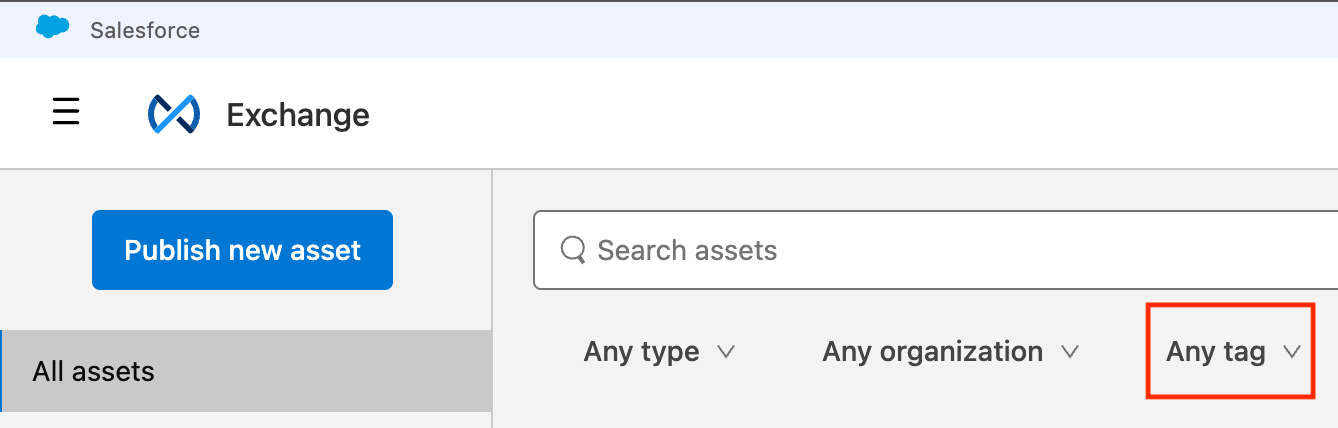Click the blue selection bar beside All assets
The image size is (1338, 428).
2,371
